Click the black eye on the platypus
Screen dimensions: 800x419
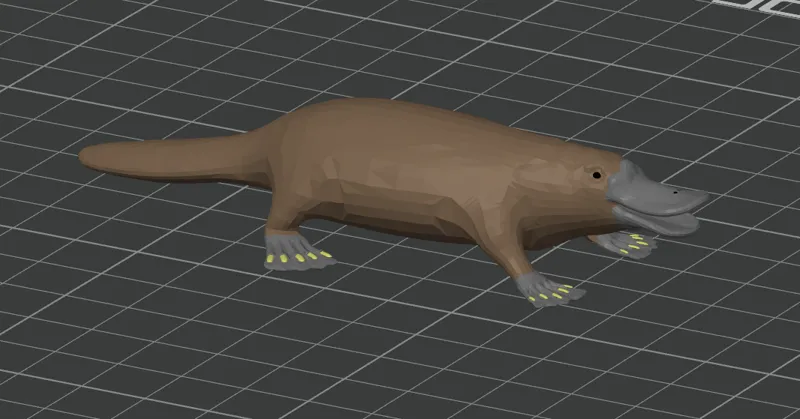click(596, 175)
